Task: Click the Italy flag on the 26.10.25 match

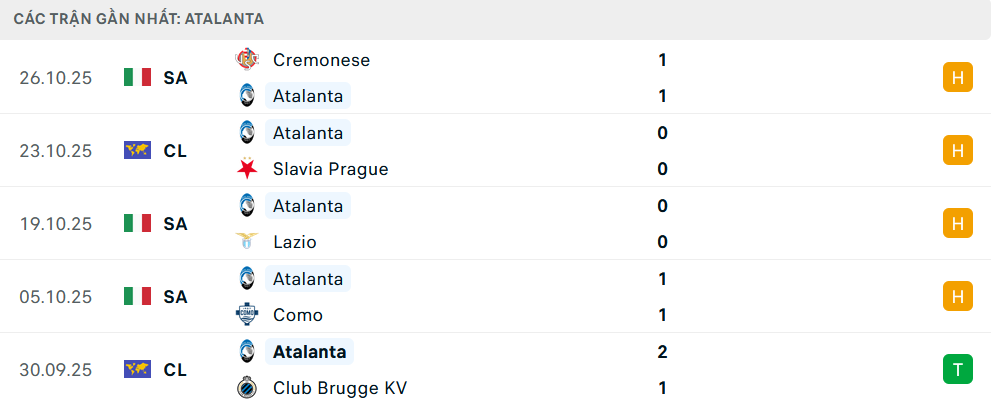Action: (x=137, y=77)
